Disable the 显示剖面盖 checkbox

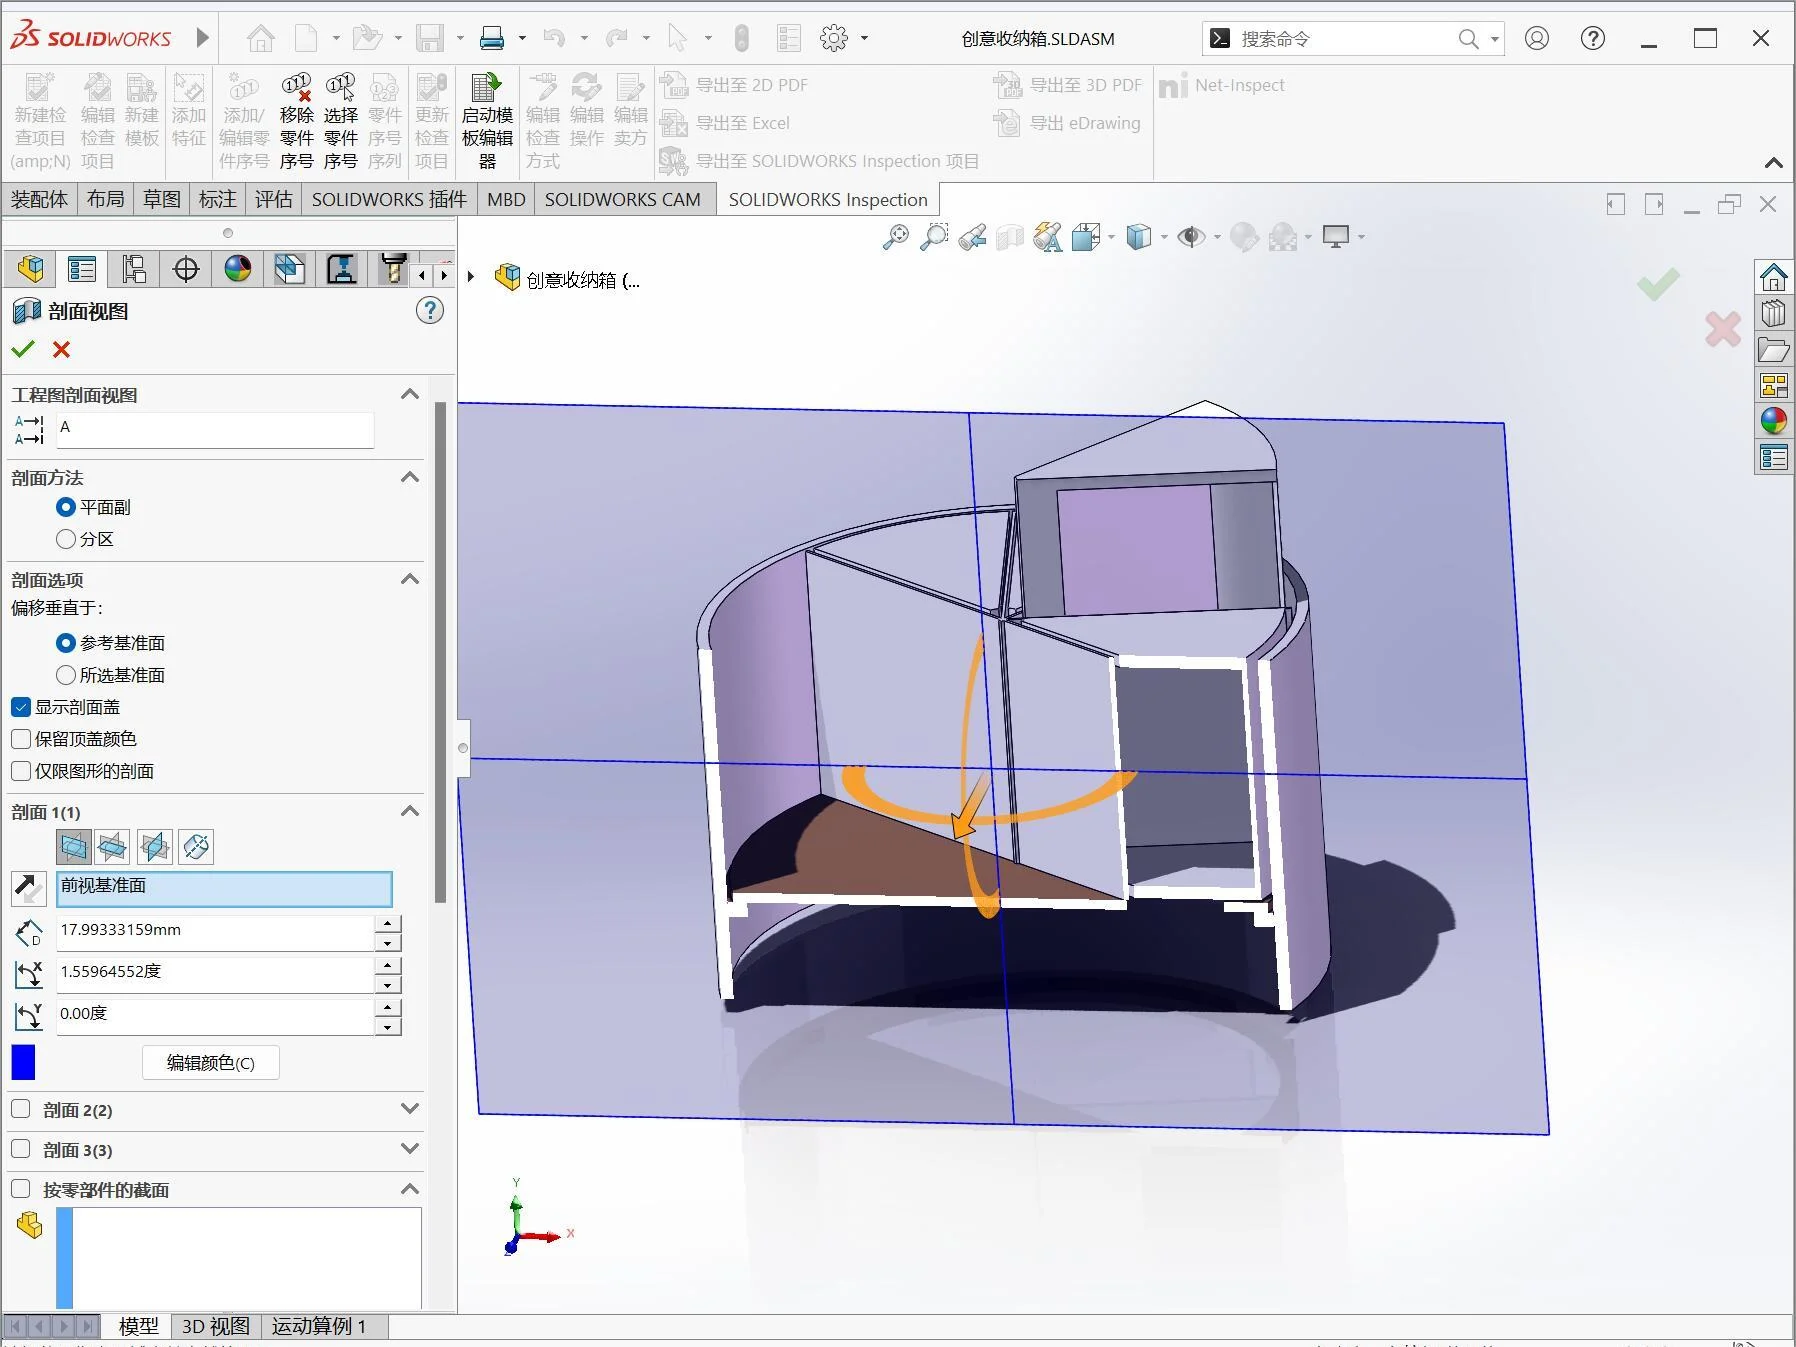click(20, 707)
